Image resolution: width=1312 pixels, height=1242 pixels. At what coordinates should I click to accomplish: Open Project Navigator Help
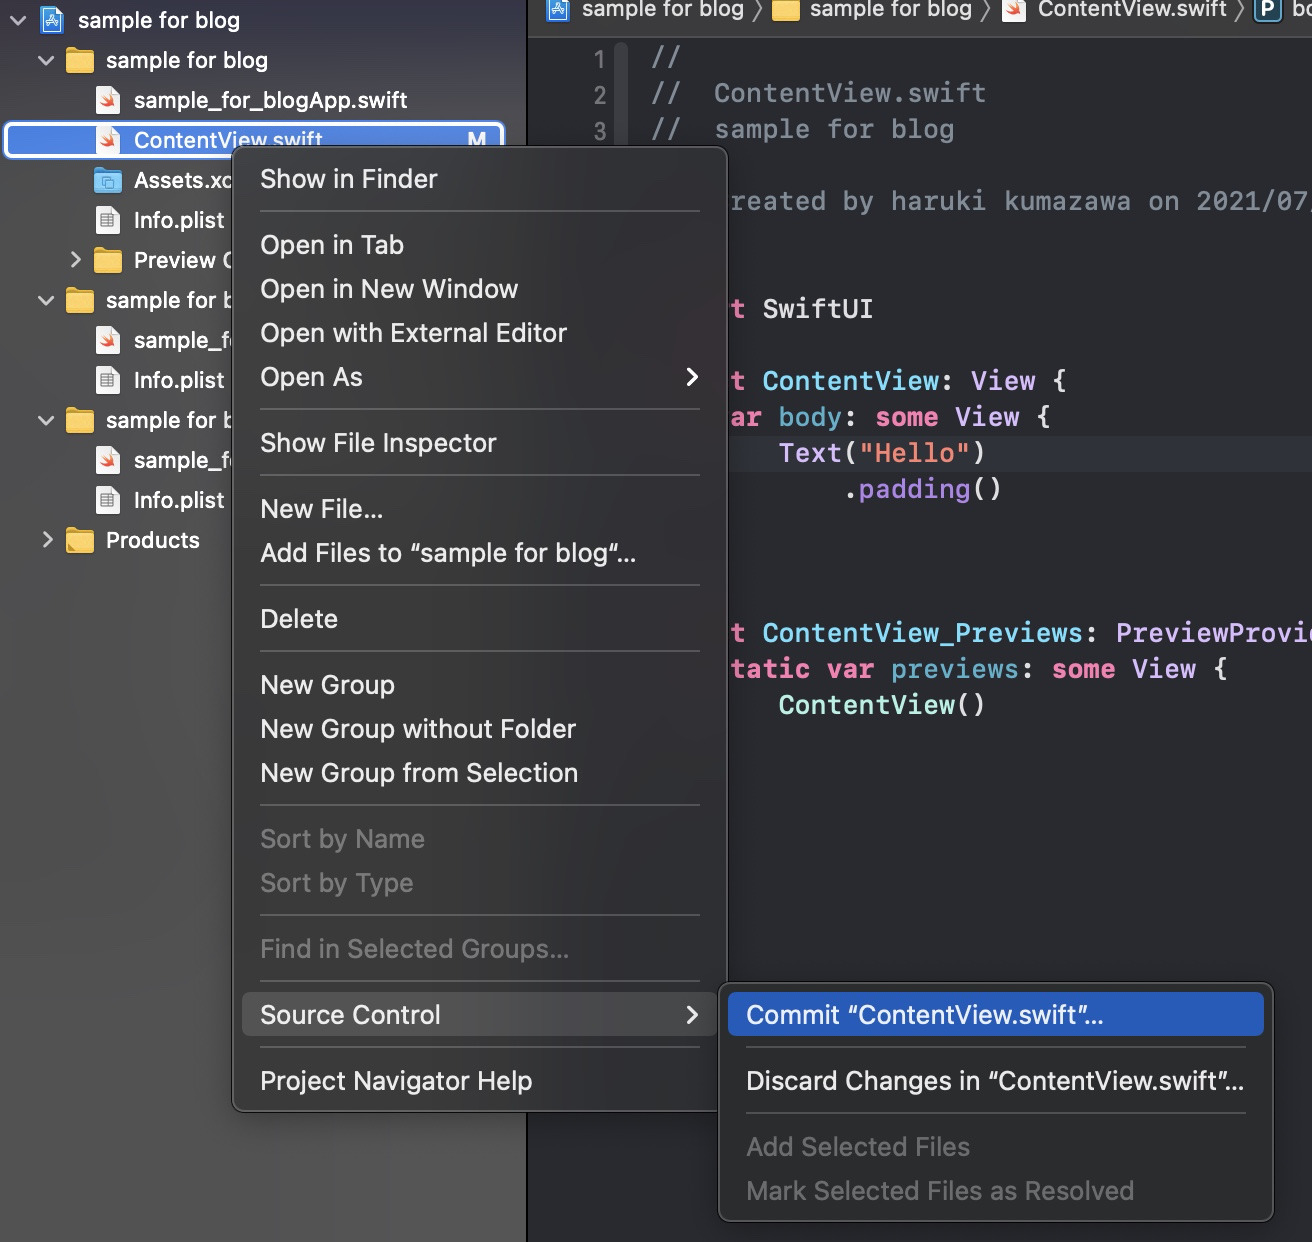(396, 1081)
